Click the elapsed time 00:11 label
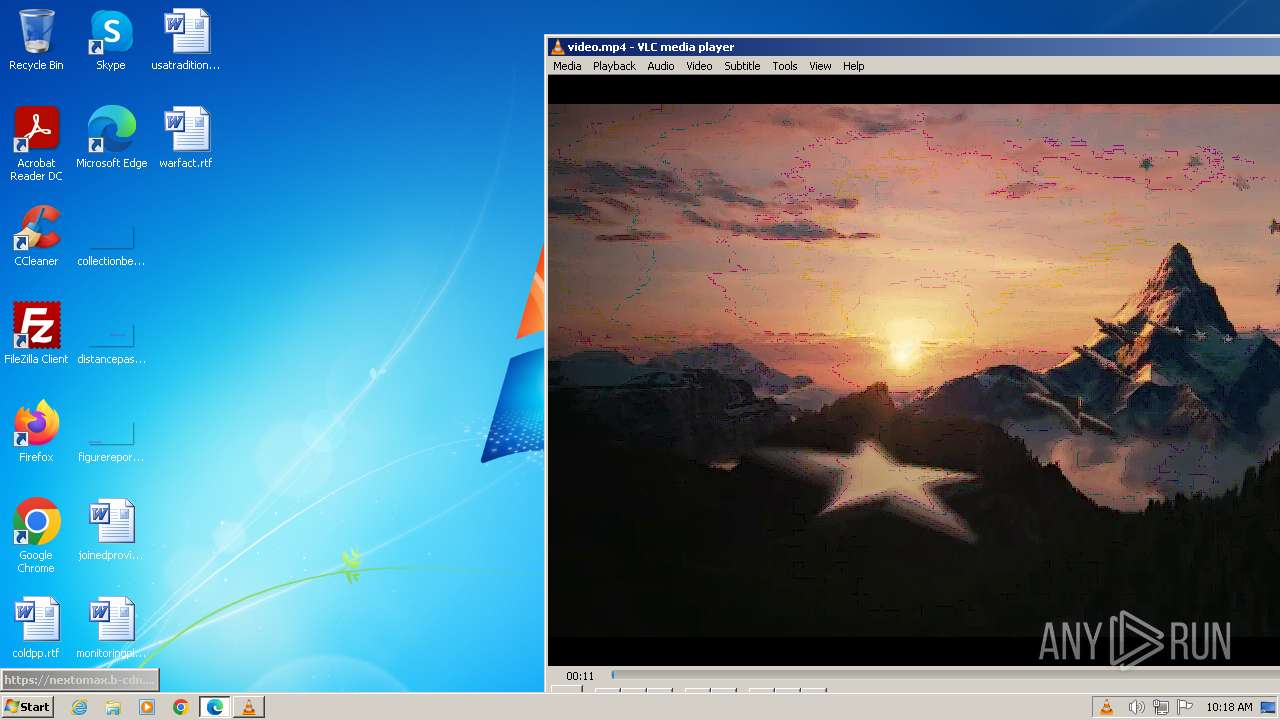The height and width of the screenshot is (720, 1280). click(x=580, y=676)
